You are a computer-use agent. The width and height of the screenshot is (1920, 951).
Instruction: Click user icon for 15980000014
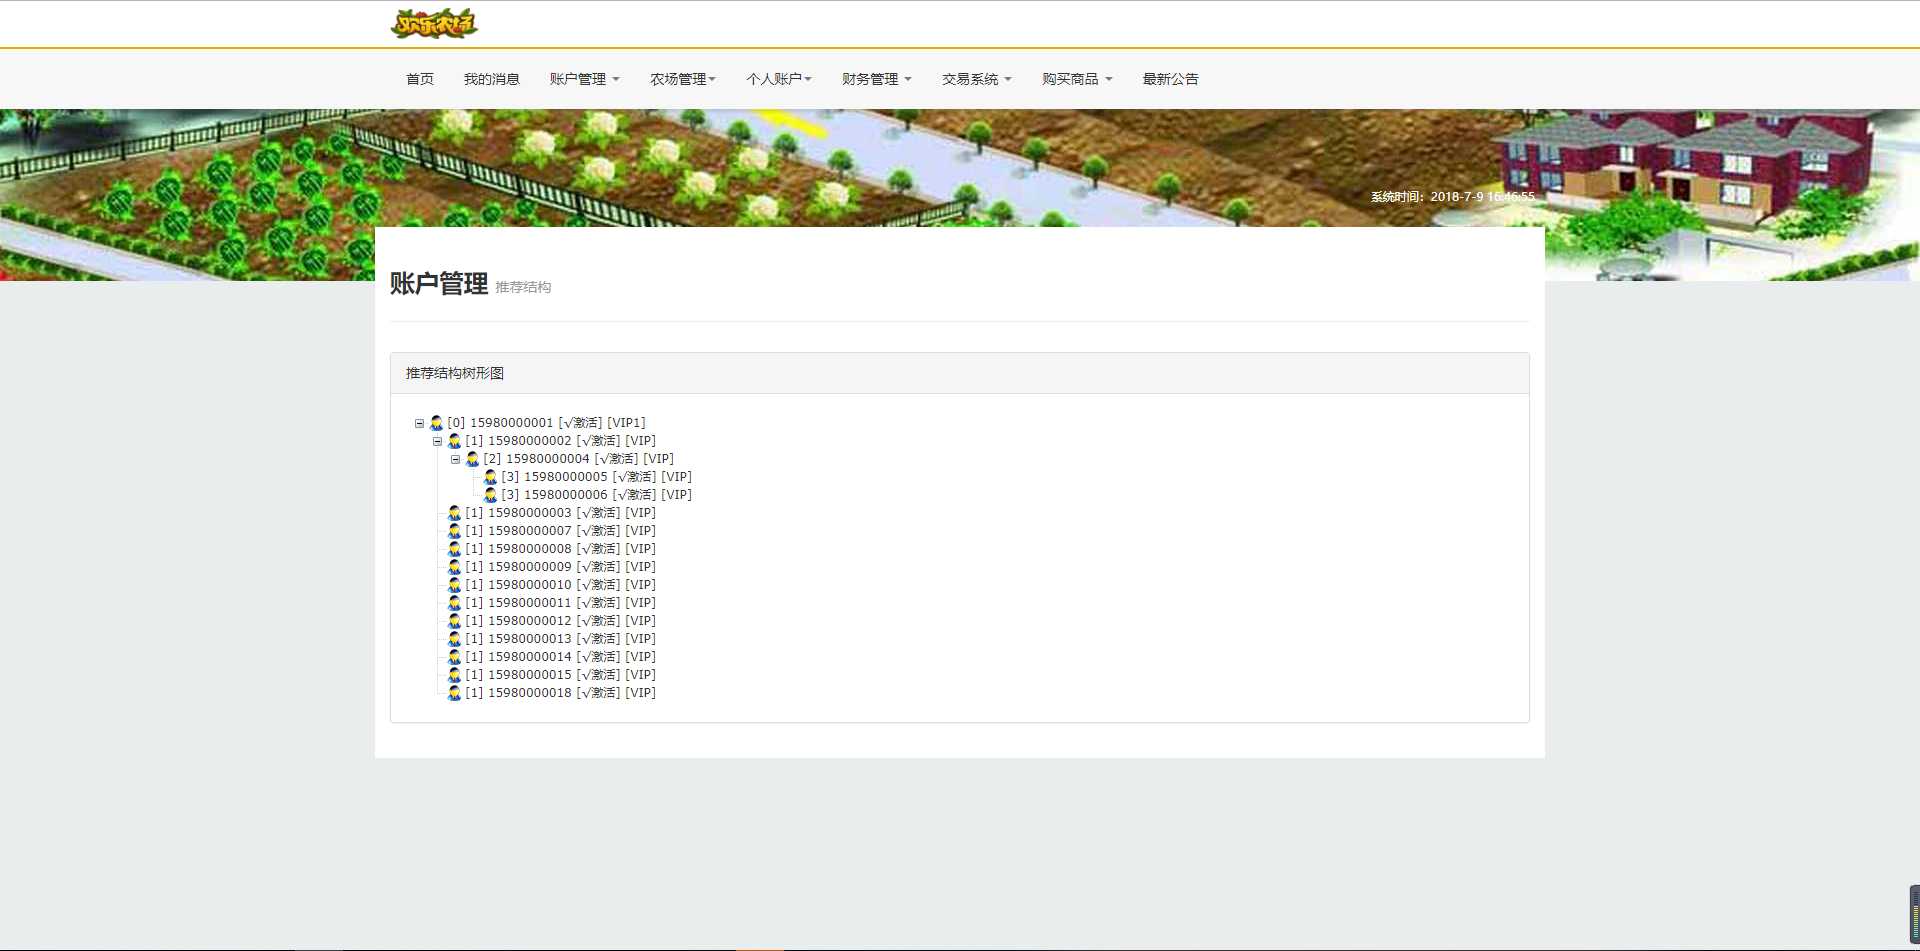click(454, 657)
